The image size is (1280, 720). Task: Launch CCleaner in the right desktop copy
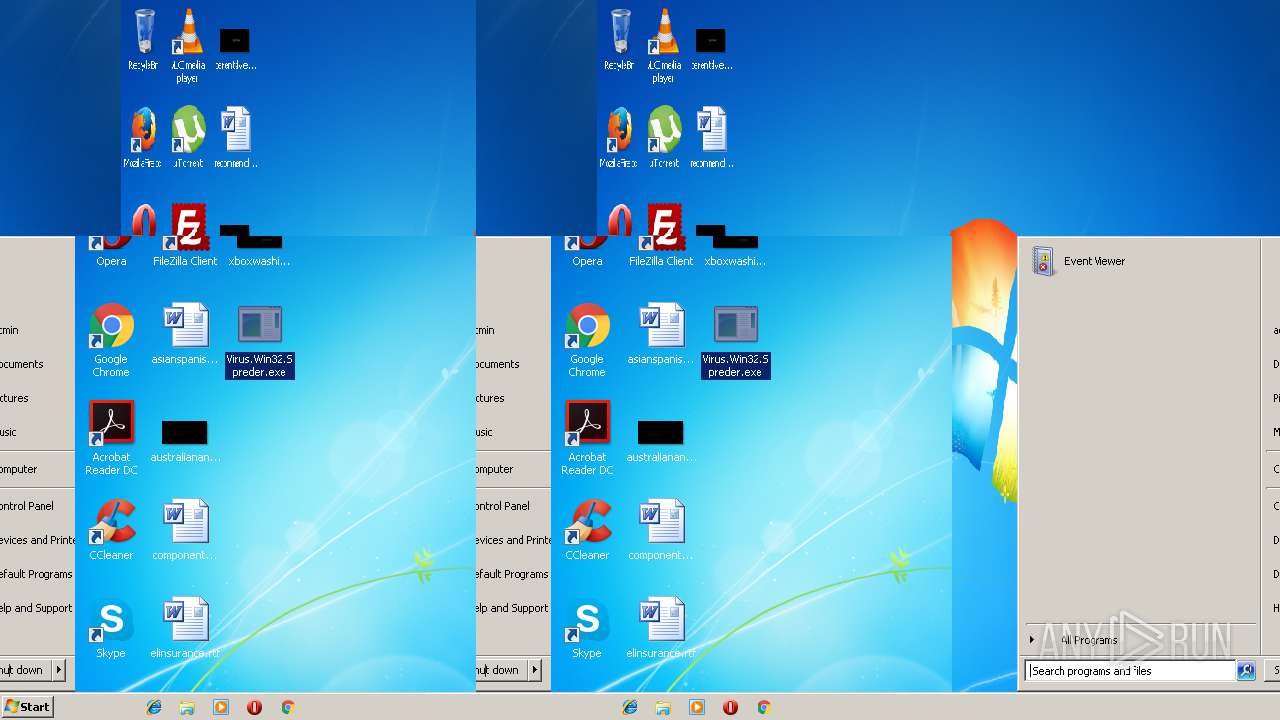click(587, 530)
